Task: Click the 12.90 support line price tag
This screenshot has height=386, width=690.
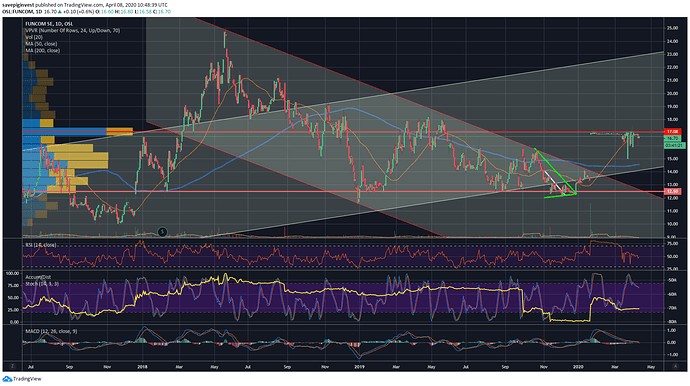Action: coord(672,191)
